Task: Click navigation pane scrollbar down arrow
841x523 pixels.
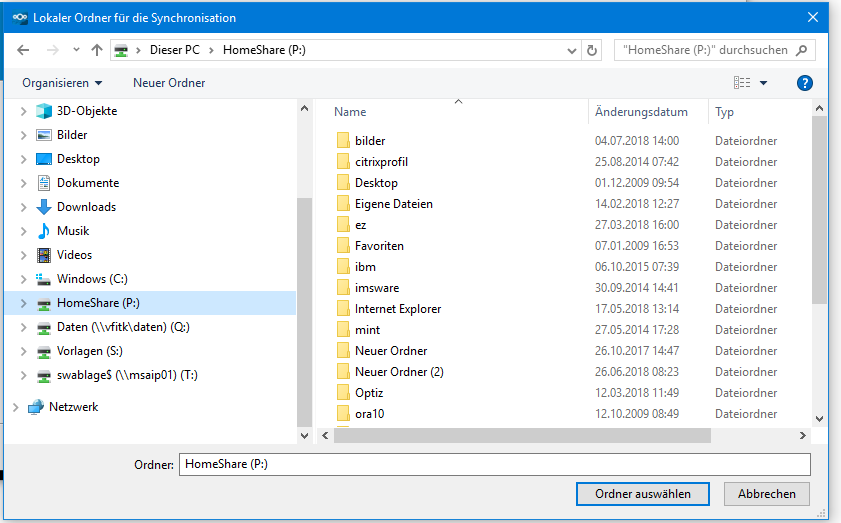Action: point(305,436)
